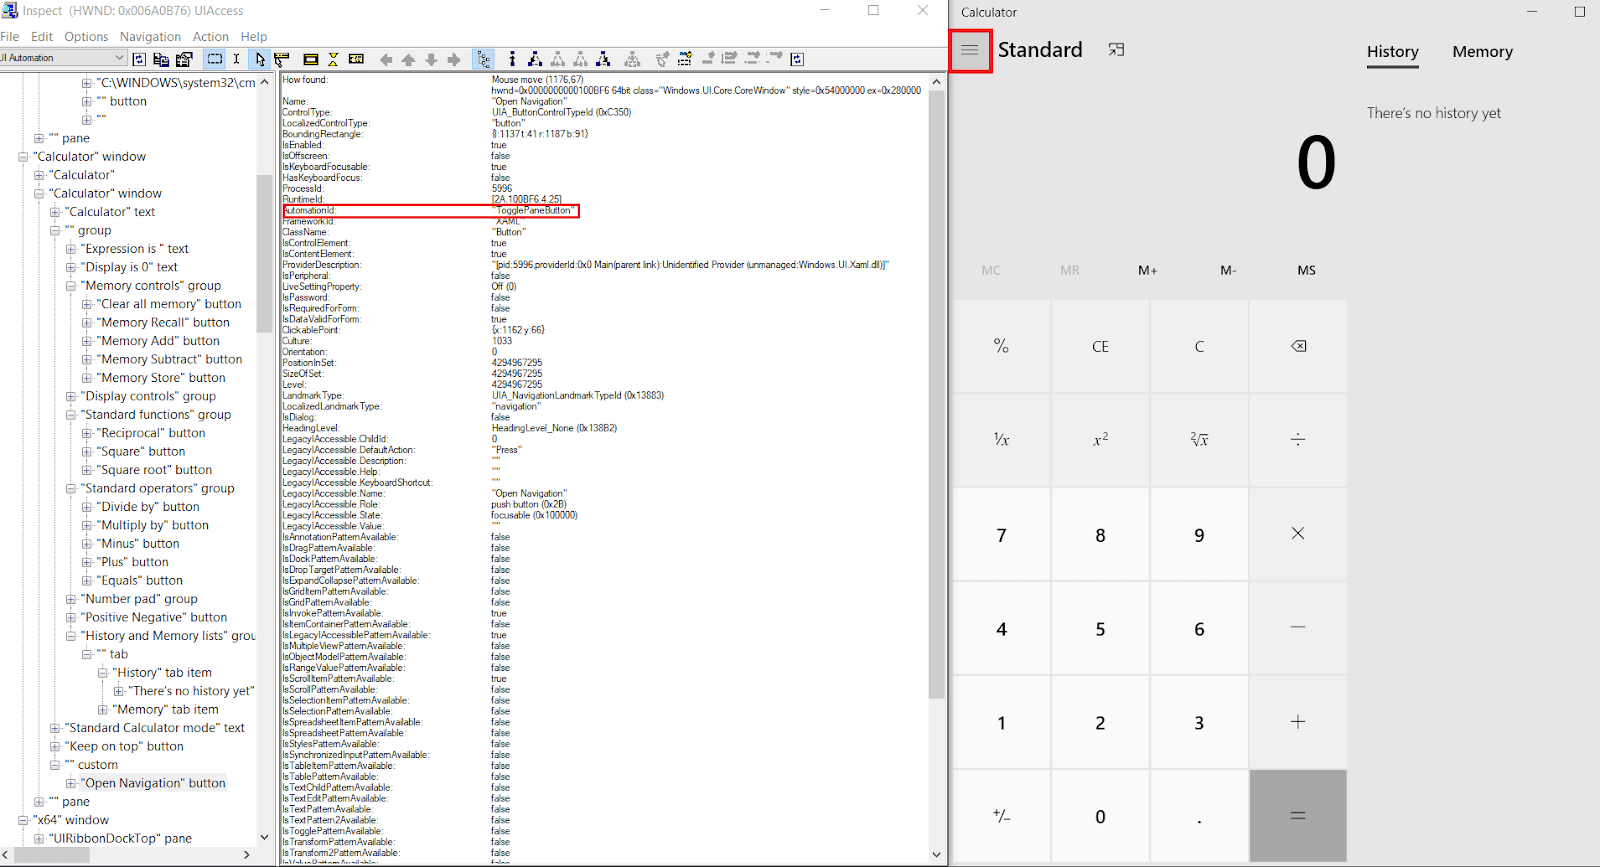The image size is (1600, 867).
Task: Open the Action menu
Action: [x=211, y=36]
